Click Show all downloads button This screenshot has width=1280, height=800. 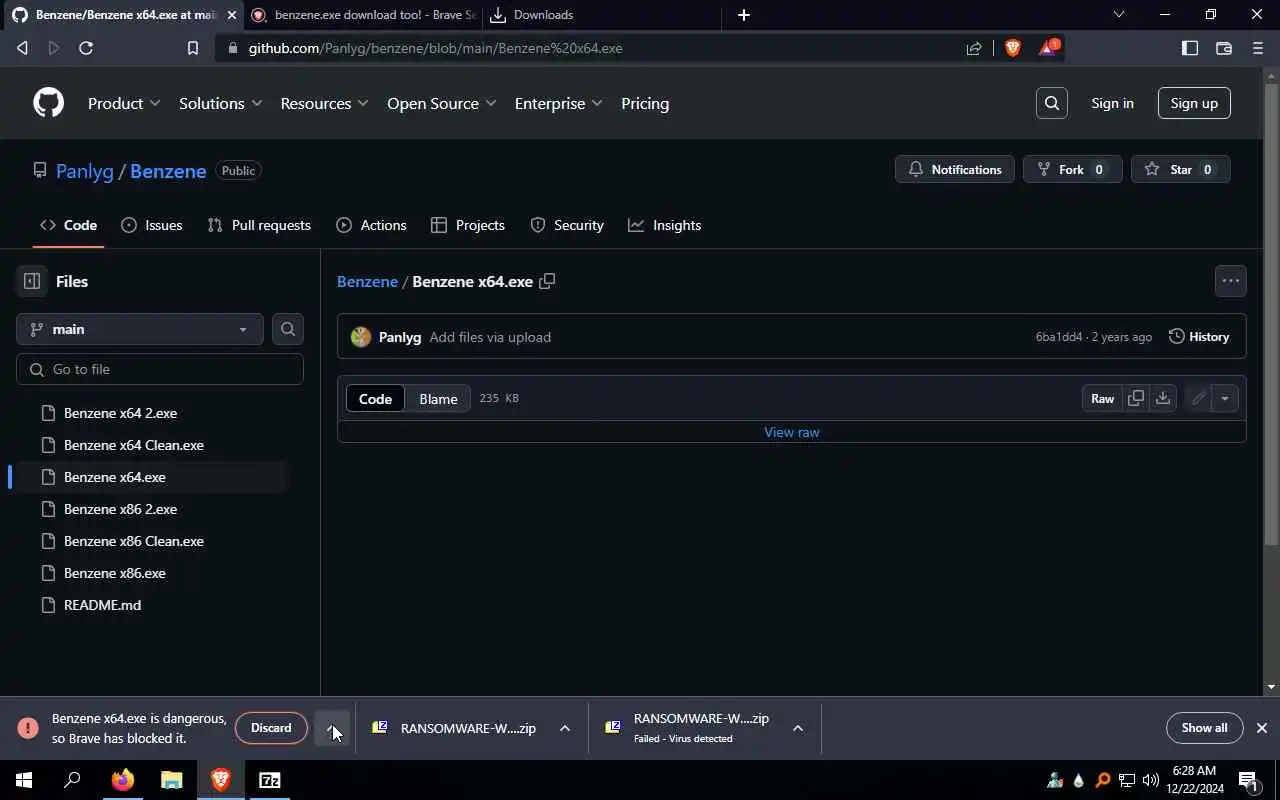(x=1204, y=728)
